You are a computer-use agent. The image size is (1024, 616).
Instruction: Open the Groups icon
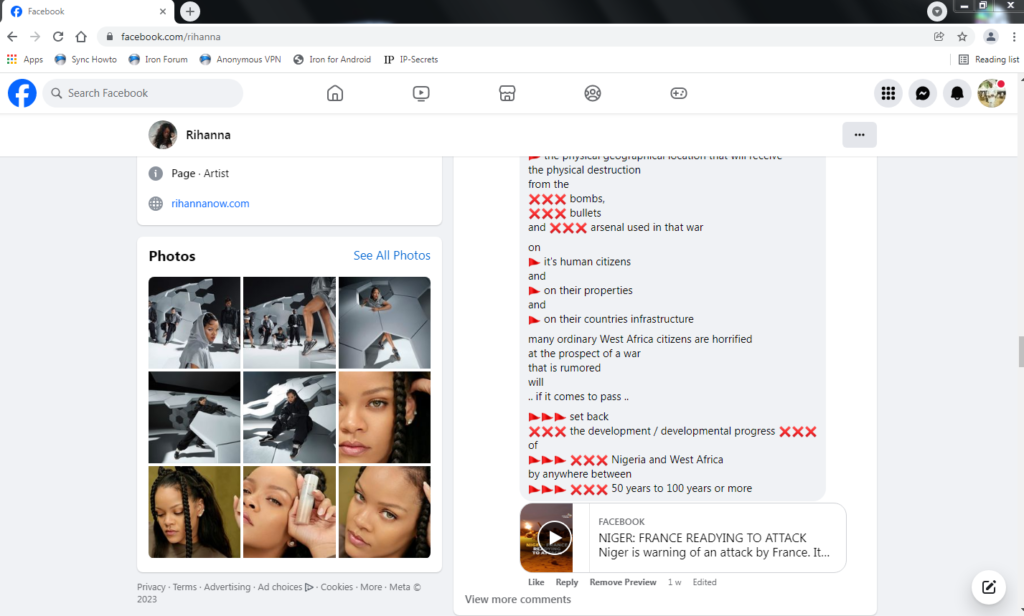point(592,93)
